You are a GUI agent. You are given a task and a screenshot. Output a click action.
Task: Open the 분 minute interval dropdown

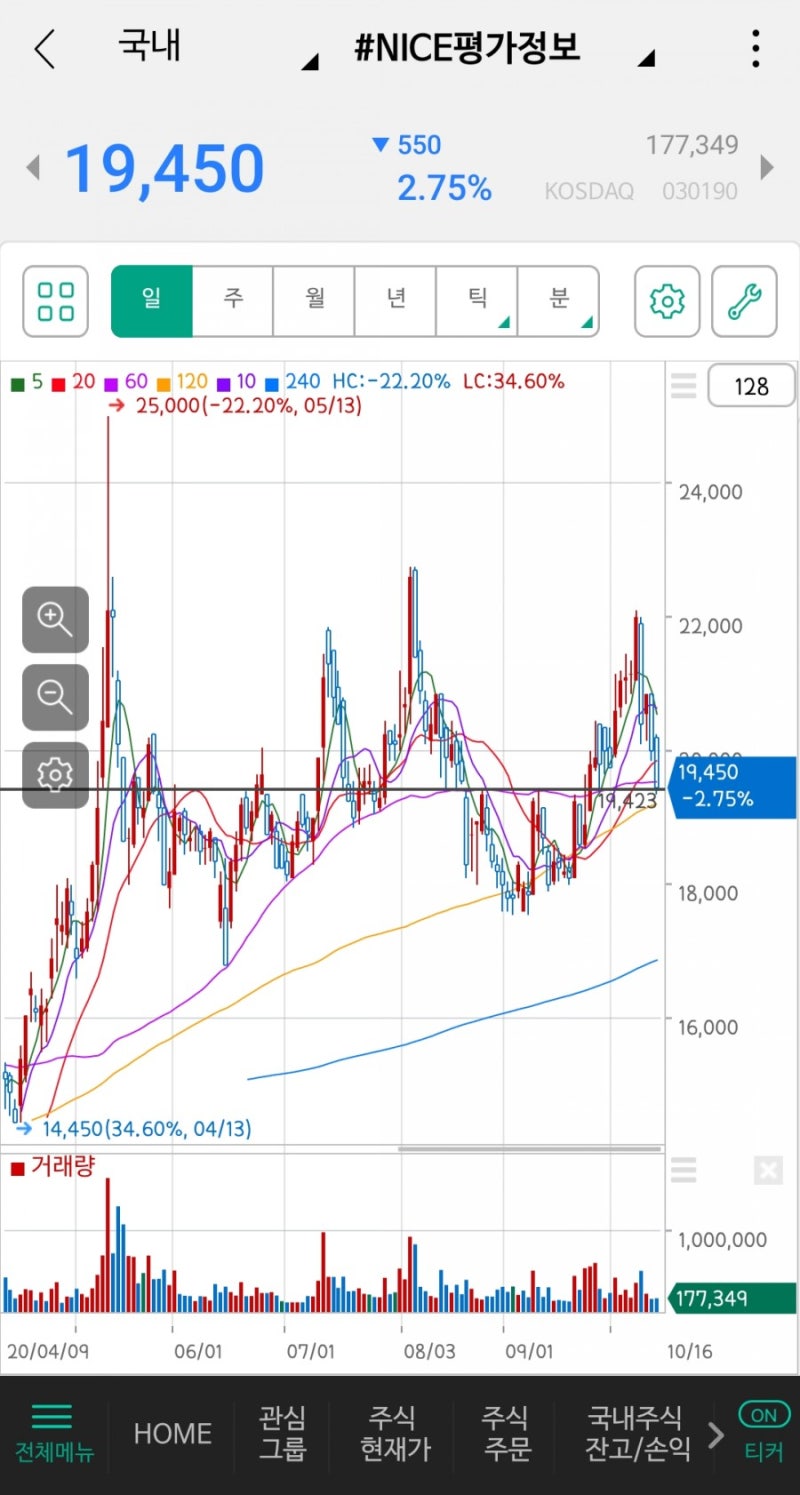coord(558,301)
